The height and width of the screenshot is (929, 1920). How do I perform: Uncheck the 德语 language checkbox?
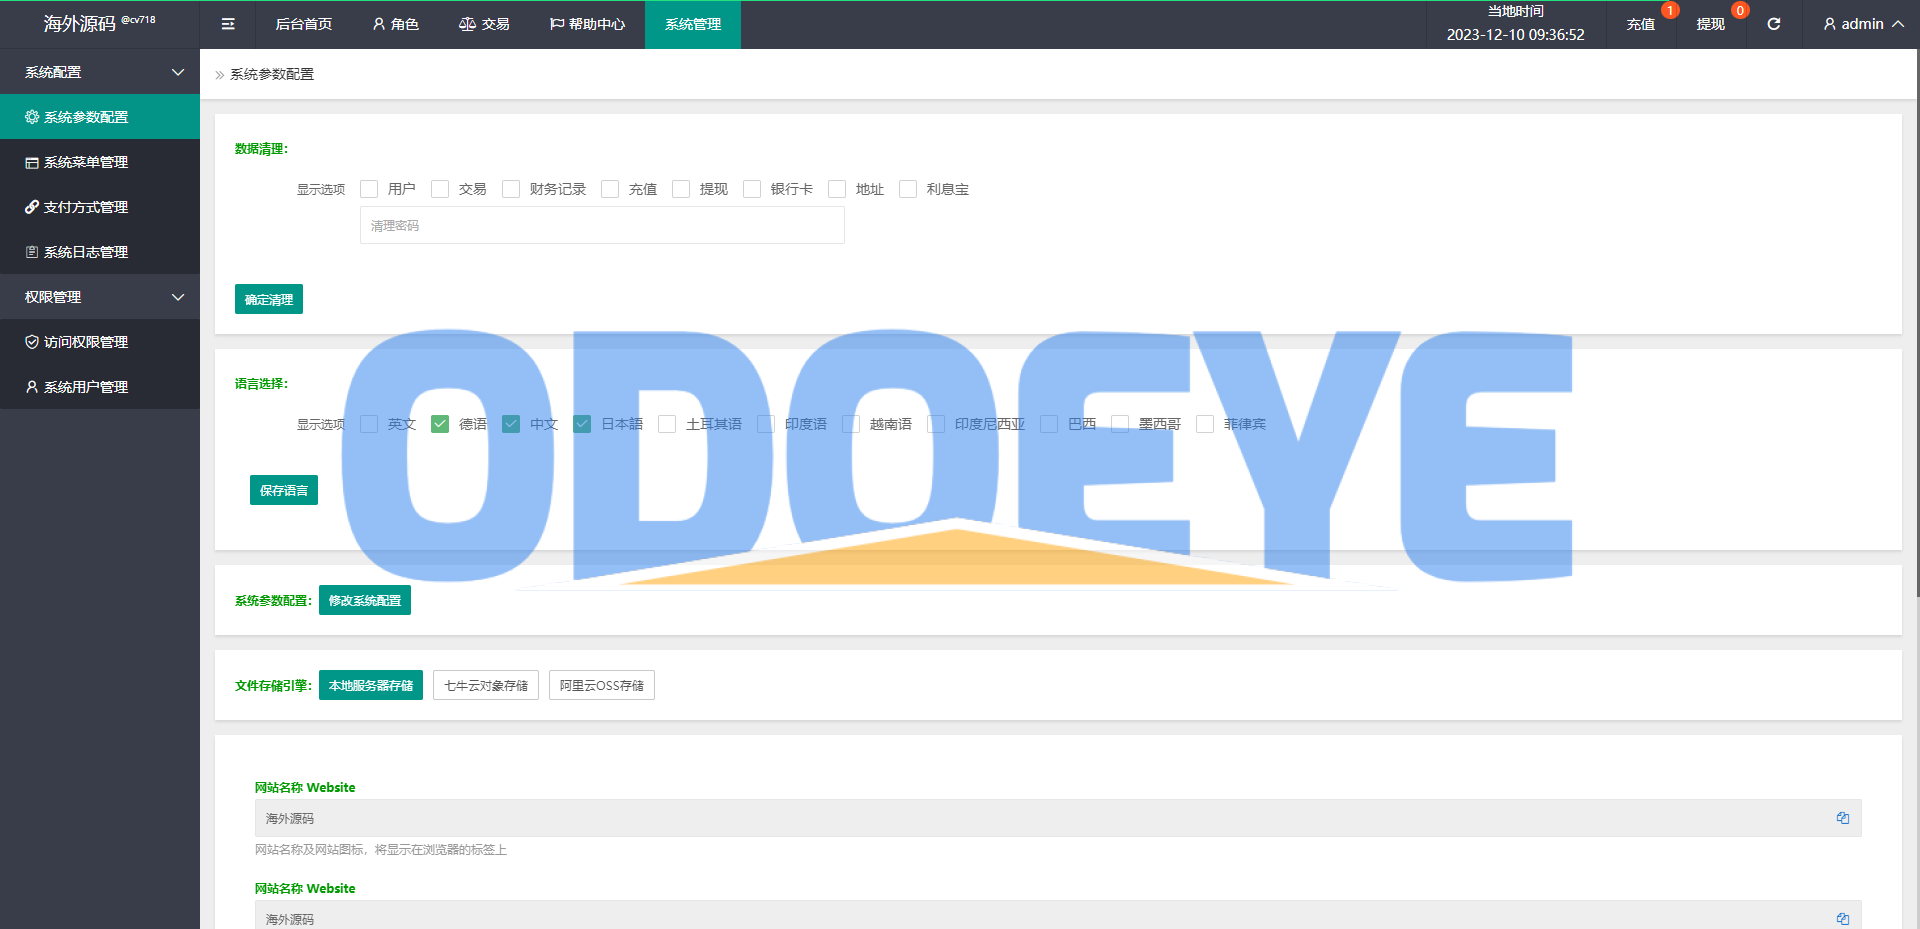pos(440,424)
